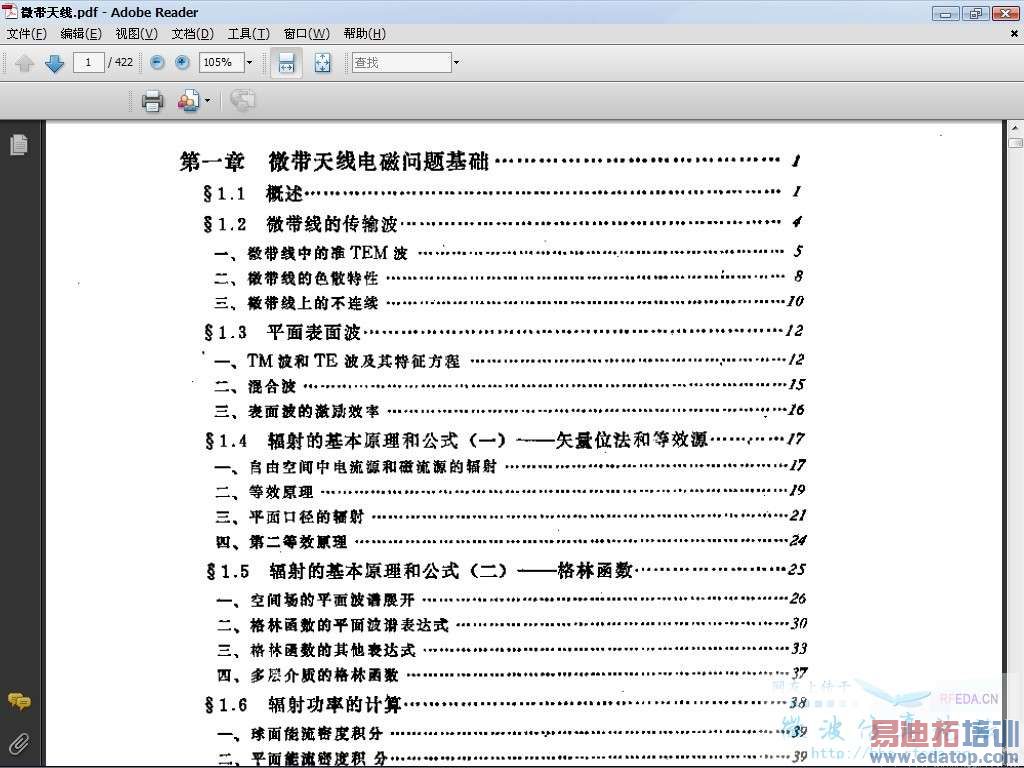The image size is (1024, 768).
Task: Open 文件(F) menu
Action: [x=26, y=33]
